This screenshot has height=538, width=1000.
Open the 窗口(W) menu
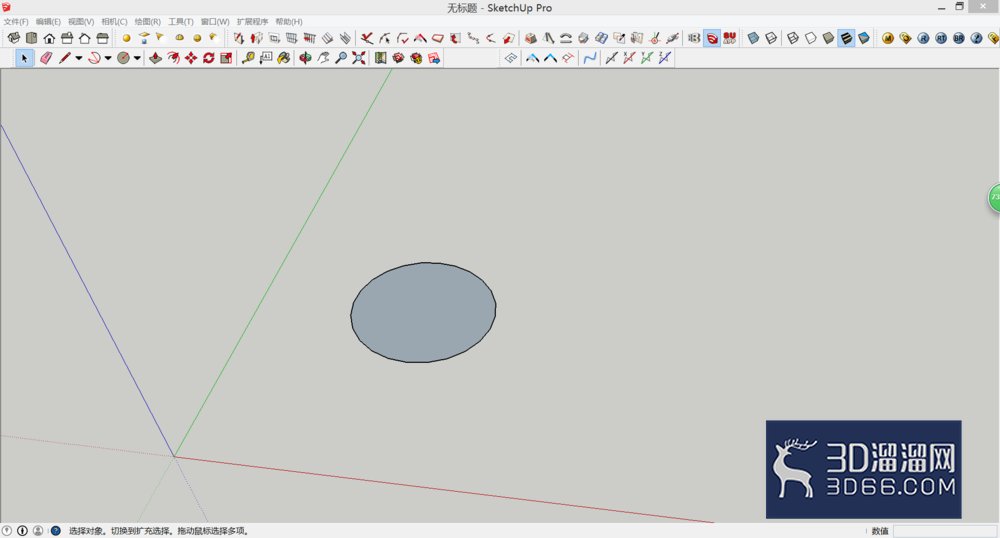pyautogui.click(x=215, y=22)
